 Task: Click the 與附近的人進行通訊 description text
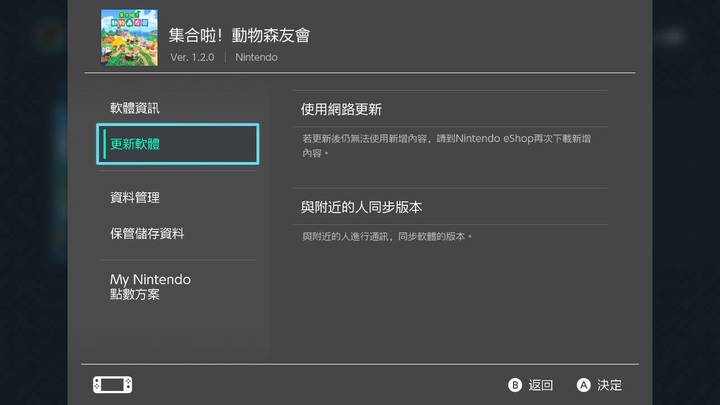pos(387,236)
